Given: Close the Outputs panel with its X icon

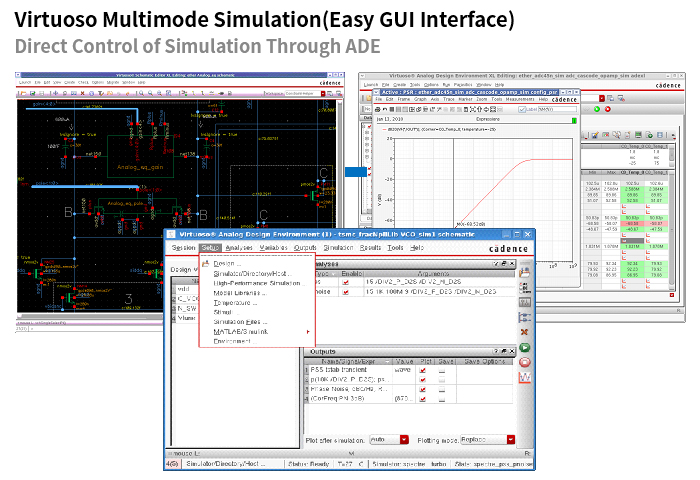Looking at the screenshot, I should click(x=512, y=351).
